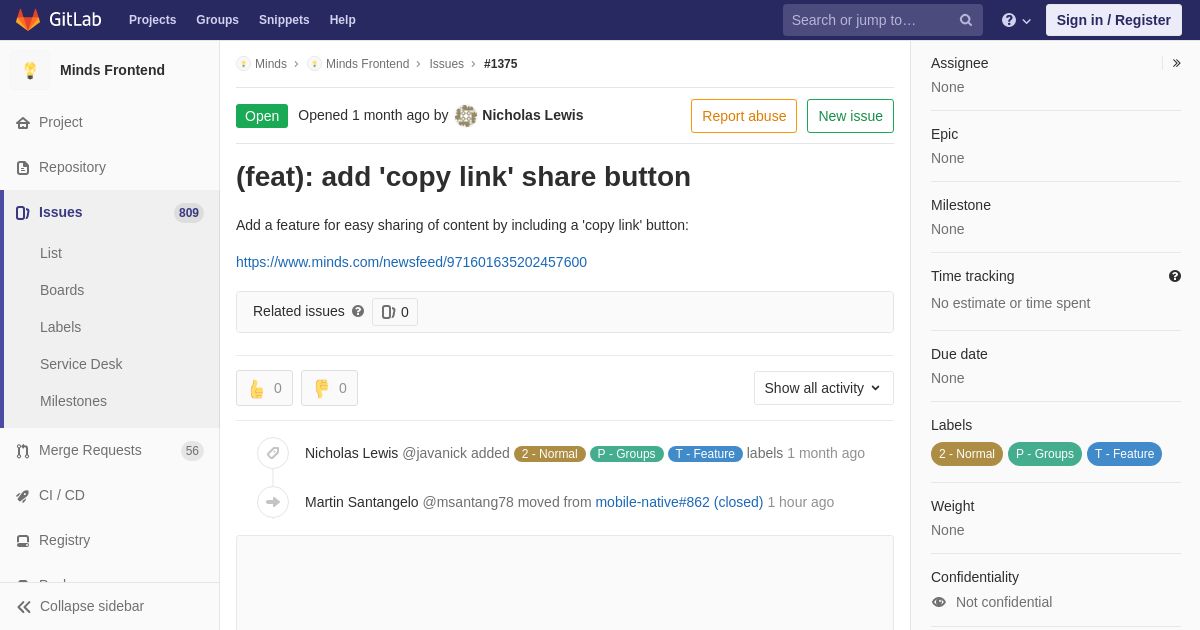Click the Merge Requests 56 count badge
Image resolution: width=1200 pixels, height=630 pixels.
tap(192, 451)
